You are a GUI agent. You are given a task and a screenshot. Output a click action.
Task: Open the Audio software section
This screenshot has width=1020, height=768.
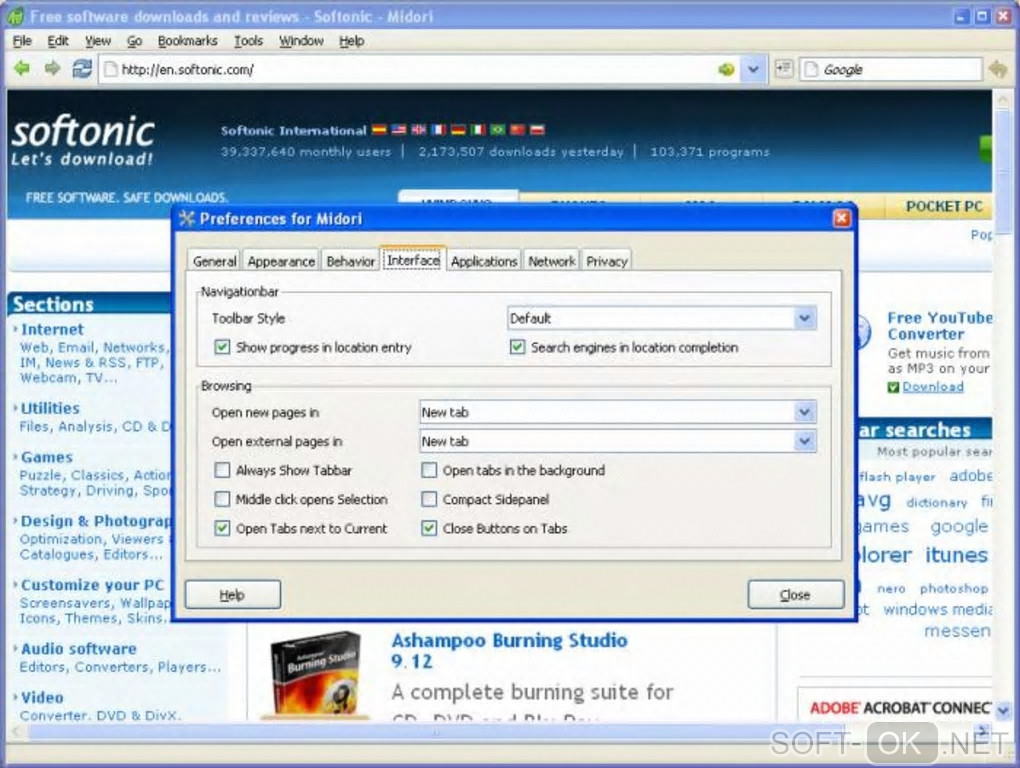(79, 648)
